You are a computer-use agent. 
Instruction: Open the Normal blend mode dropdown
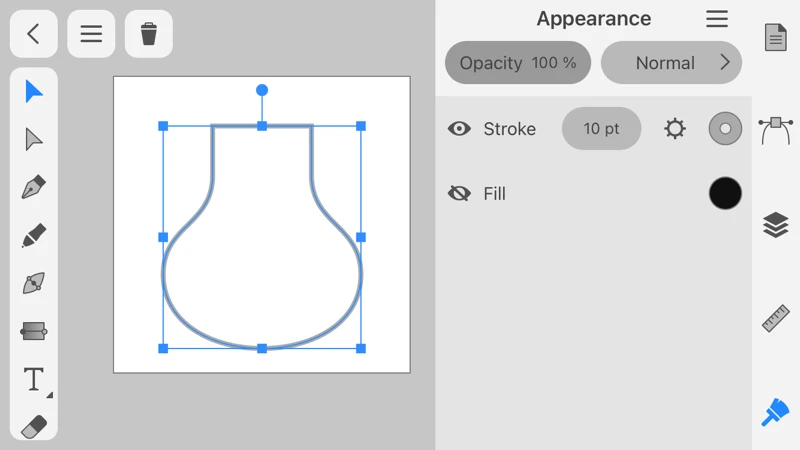pos(671,63)
